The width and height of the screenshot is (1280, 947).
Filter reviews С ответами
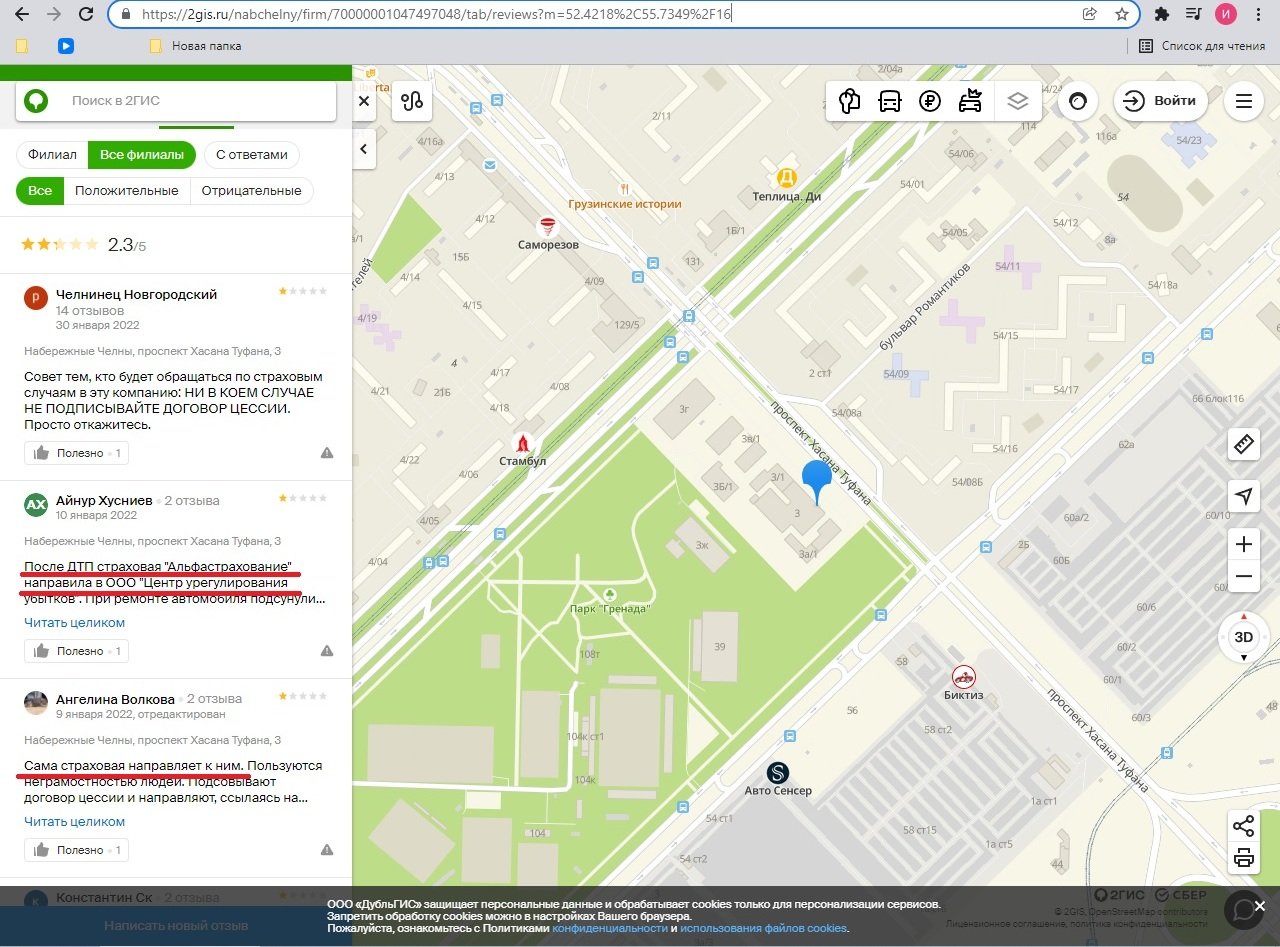(251, 155)
